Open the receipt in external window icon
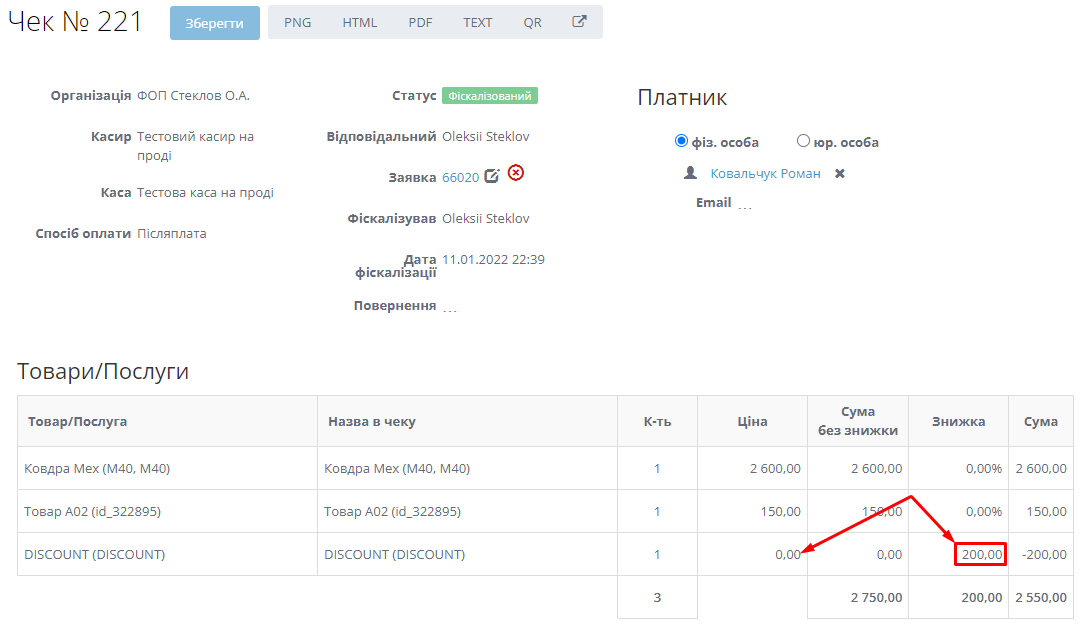The width and height of the screenshot is (1081, 624). tap(579, 22)
